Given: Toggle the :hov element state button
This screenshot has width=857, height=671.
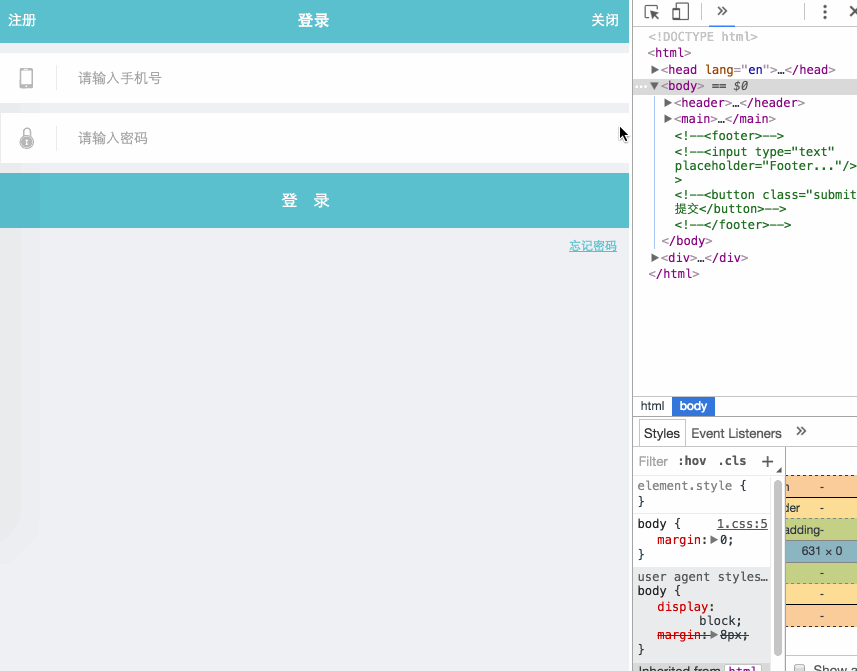Looking at the screenshot, I should [692, 461].
